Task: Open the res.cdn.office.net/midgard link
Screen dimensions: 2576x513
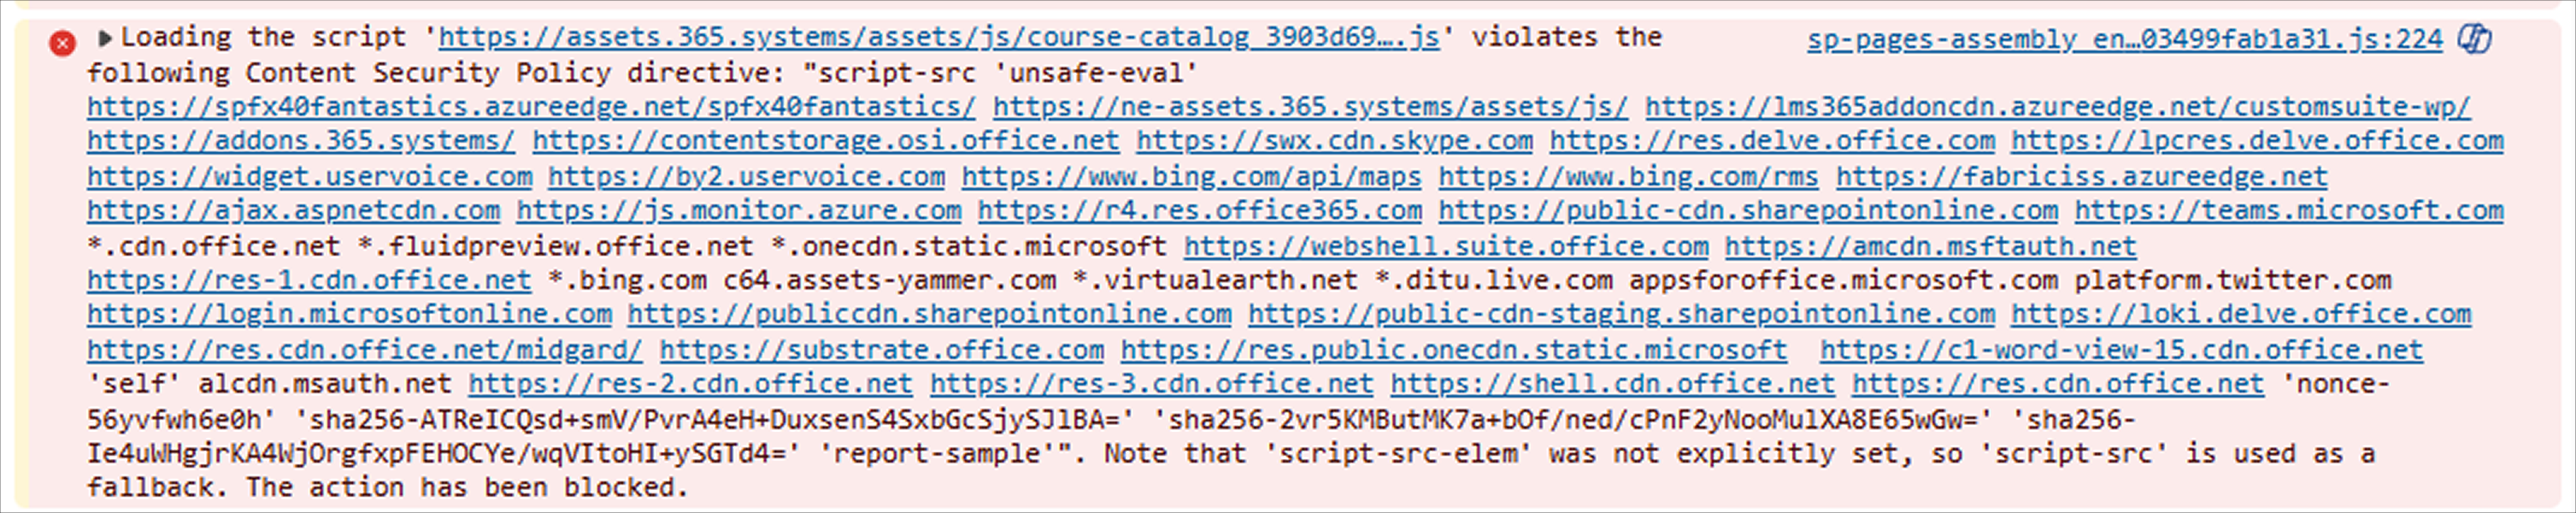Action: 364,350
